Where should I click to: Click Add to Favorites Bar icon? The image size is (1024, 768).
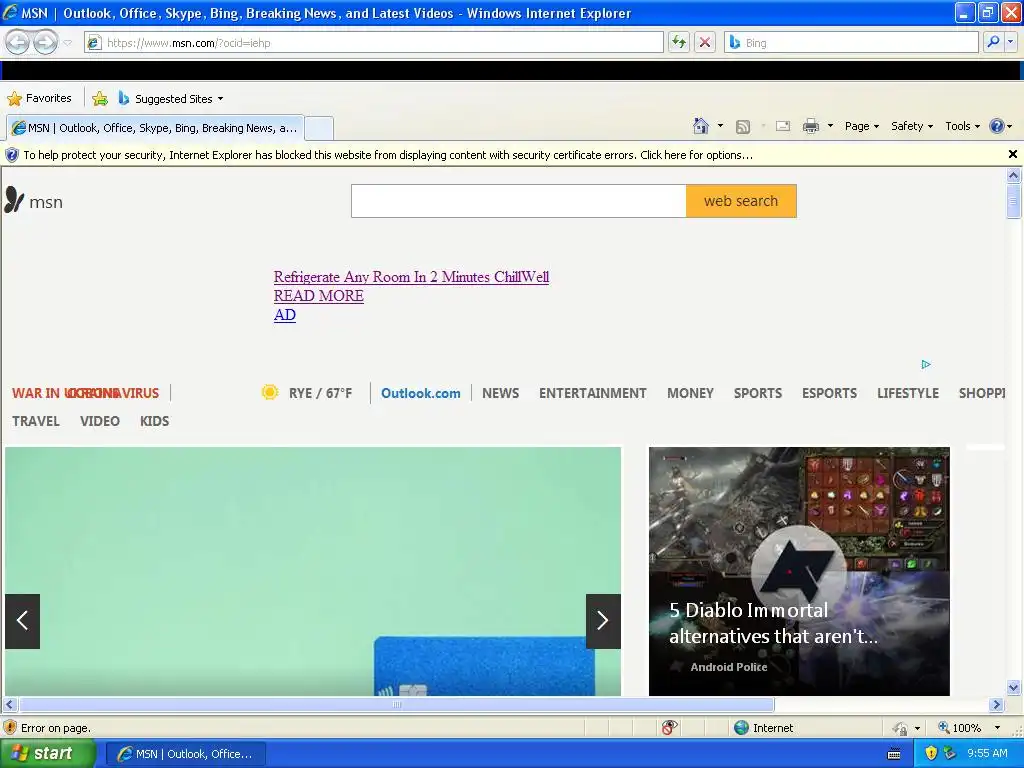(100, 99)
